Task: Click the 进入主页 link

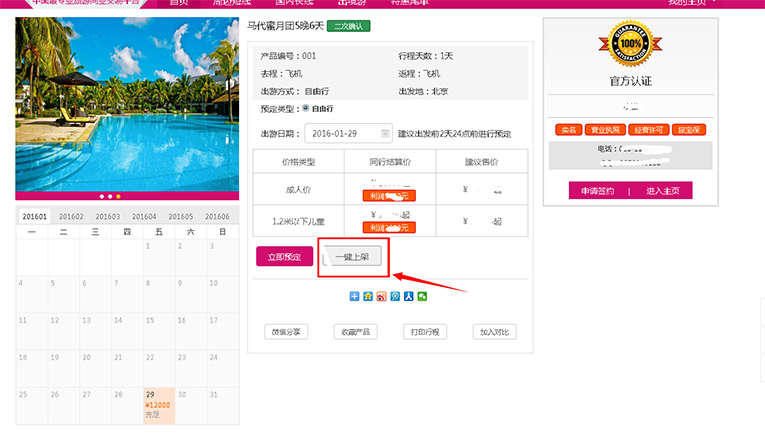Action: tap(663, 191)
